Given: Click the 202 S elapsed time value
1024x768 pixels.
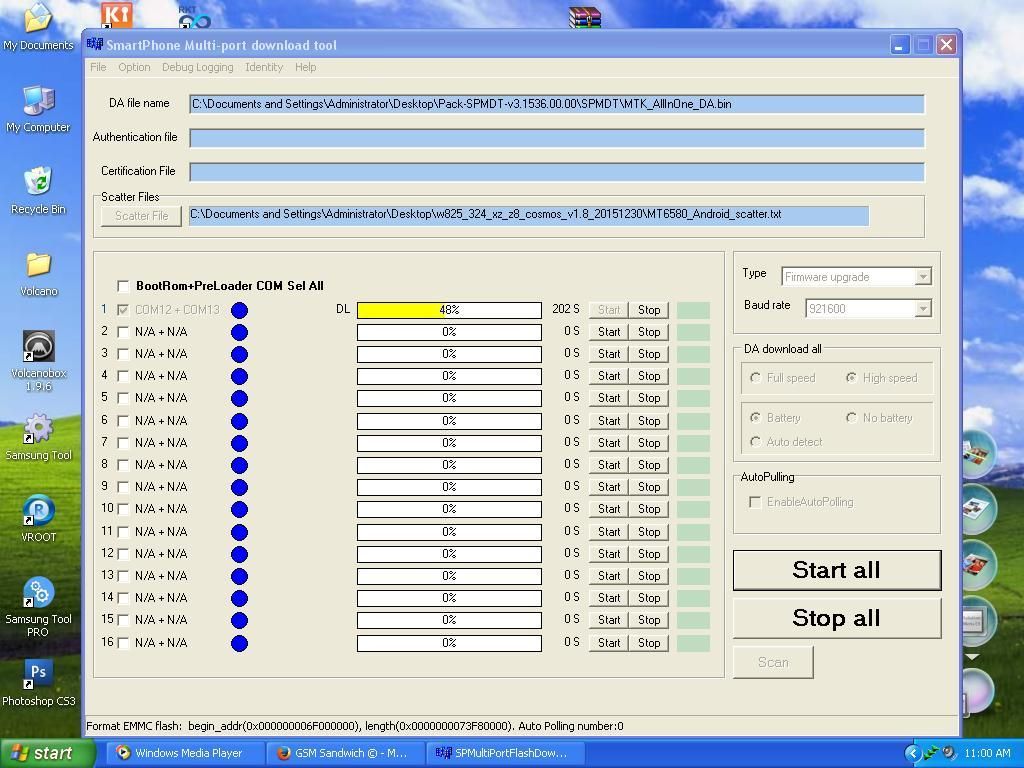Looking at the screenshot, I should click(566, 309).
